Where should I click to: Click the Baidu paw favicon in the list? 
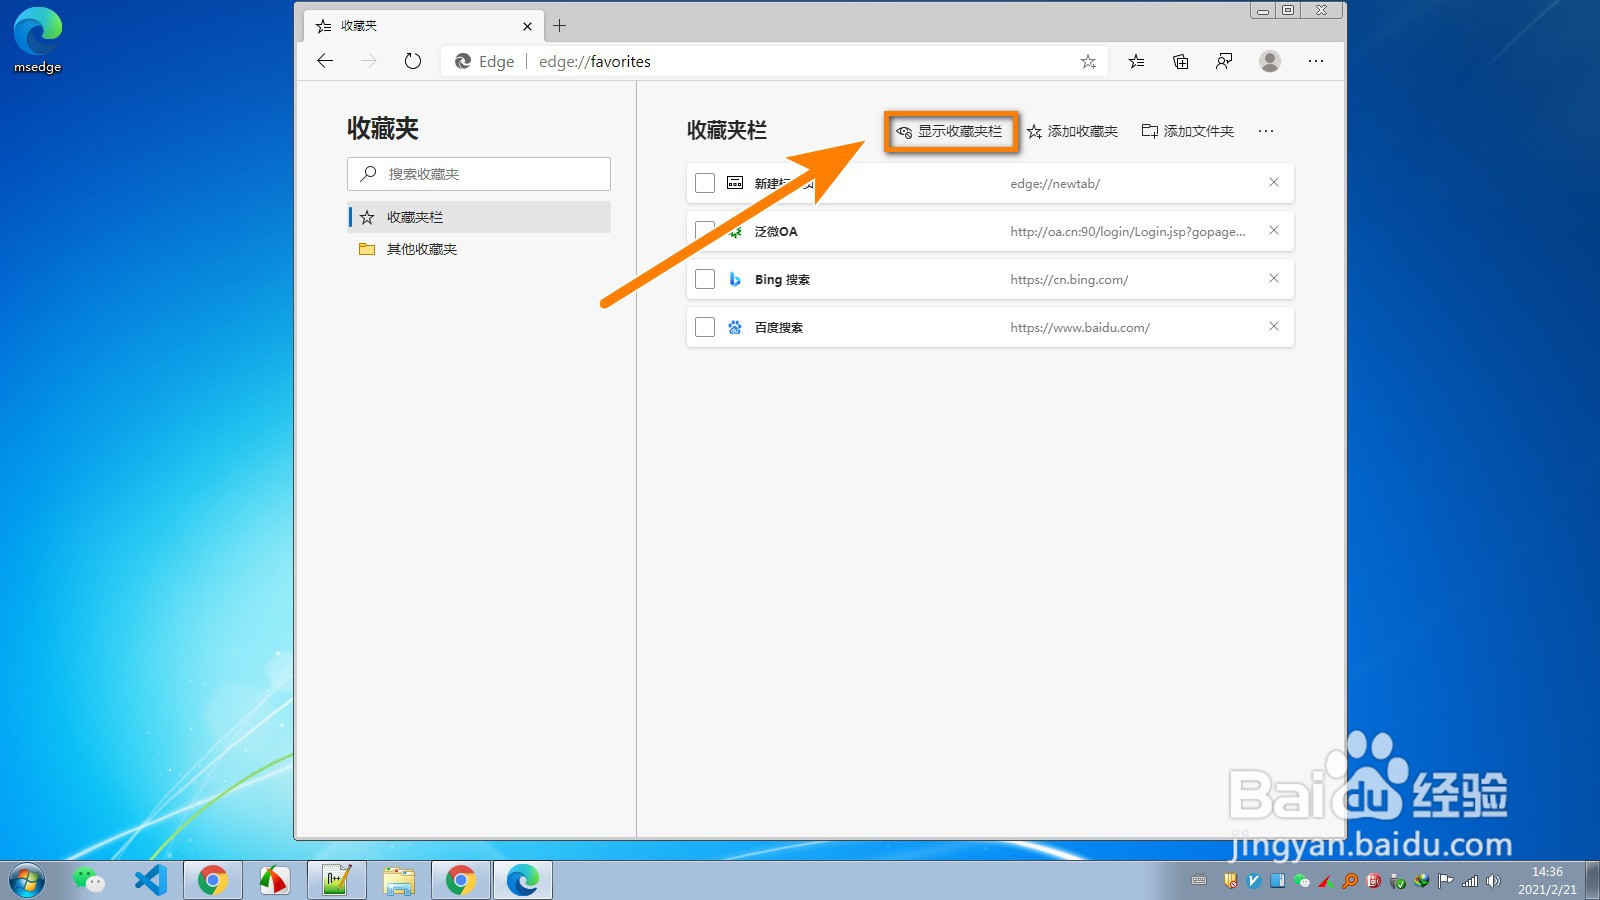(735, 327)
